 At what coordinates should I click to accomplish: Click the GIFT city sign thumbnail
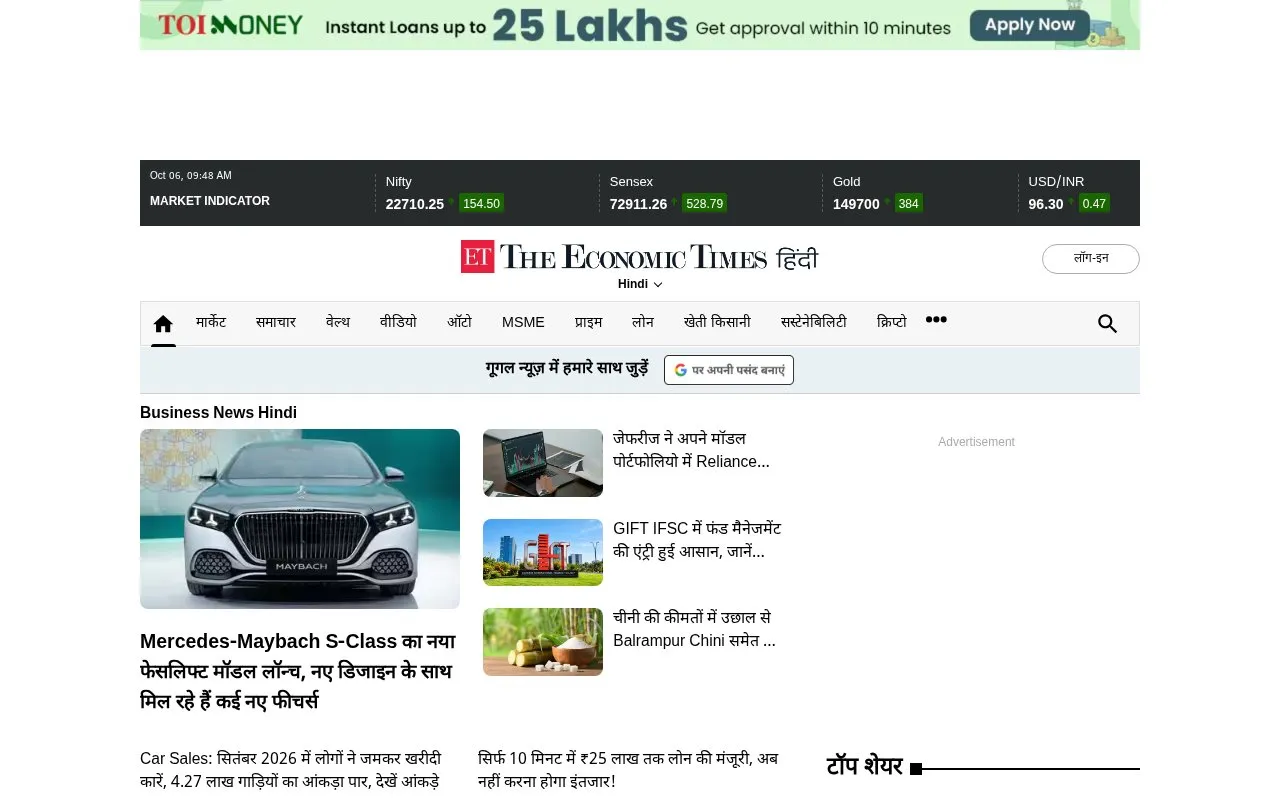[543, 552]
